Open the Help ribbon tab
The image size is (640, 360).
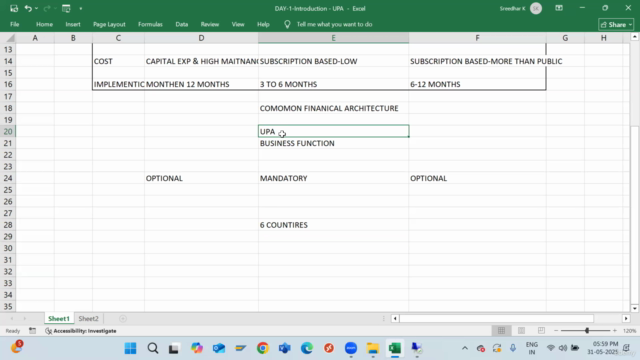[263, 24]
